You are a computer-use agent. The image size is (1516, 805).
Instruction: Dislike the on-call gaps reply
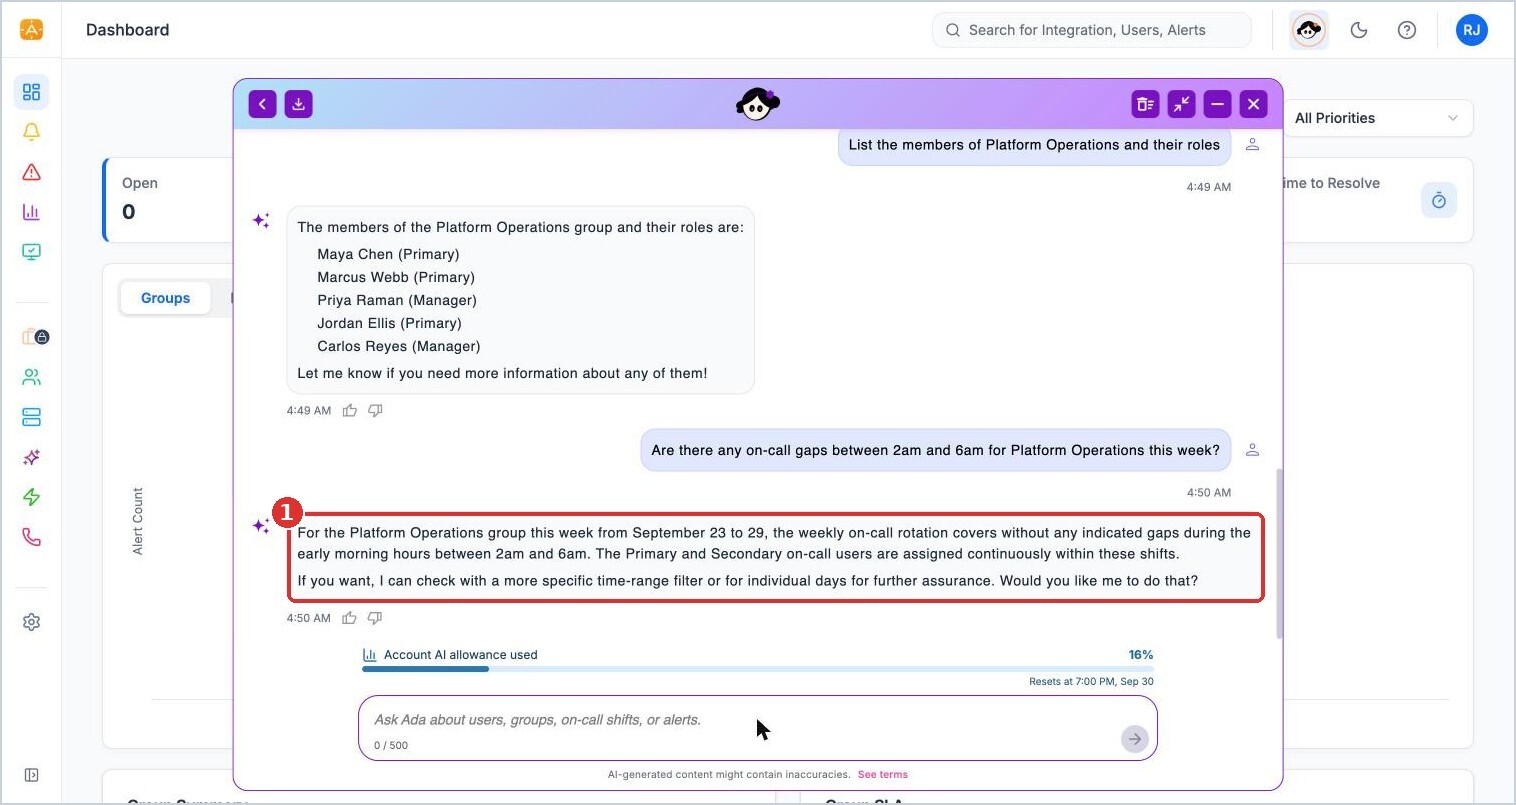click(375, 618)
